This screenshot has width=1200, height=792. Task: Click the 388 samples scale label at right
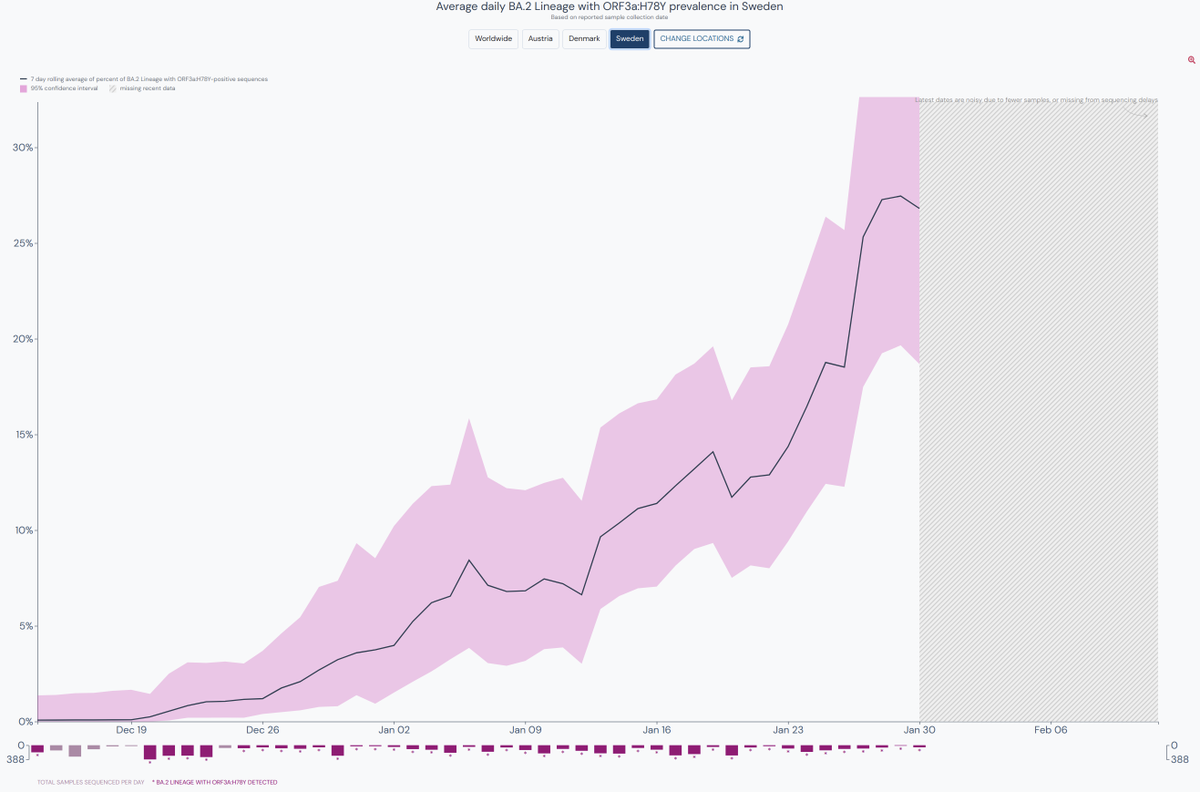coord(1180,760)
